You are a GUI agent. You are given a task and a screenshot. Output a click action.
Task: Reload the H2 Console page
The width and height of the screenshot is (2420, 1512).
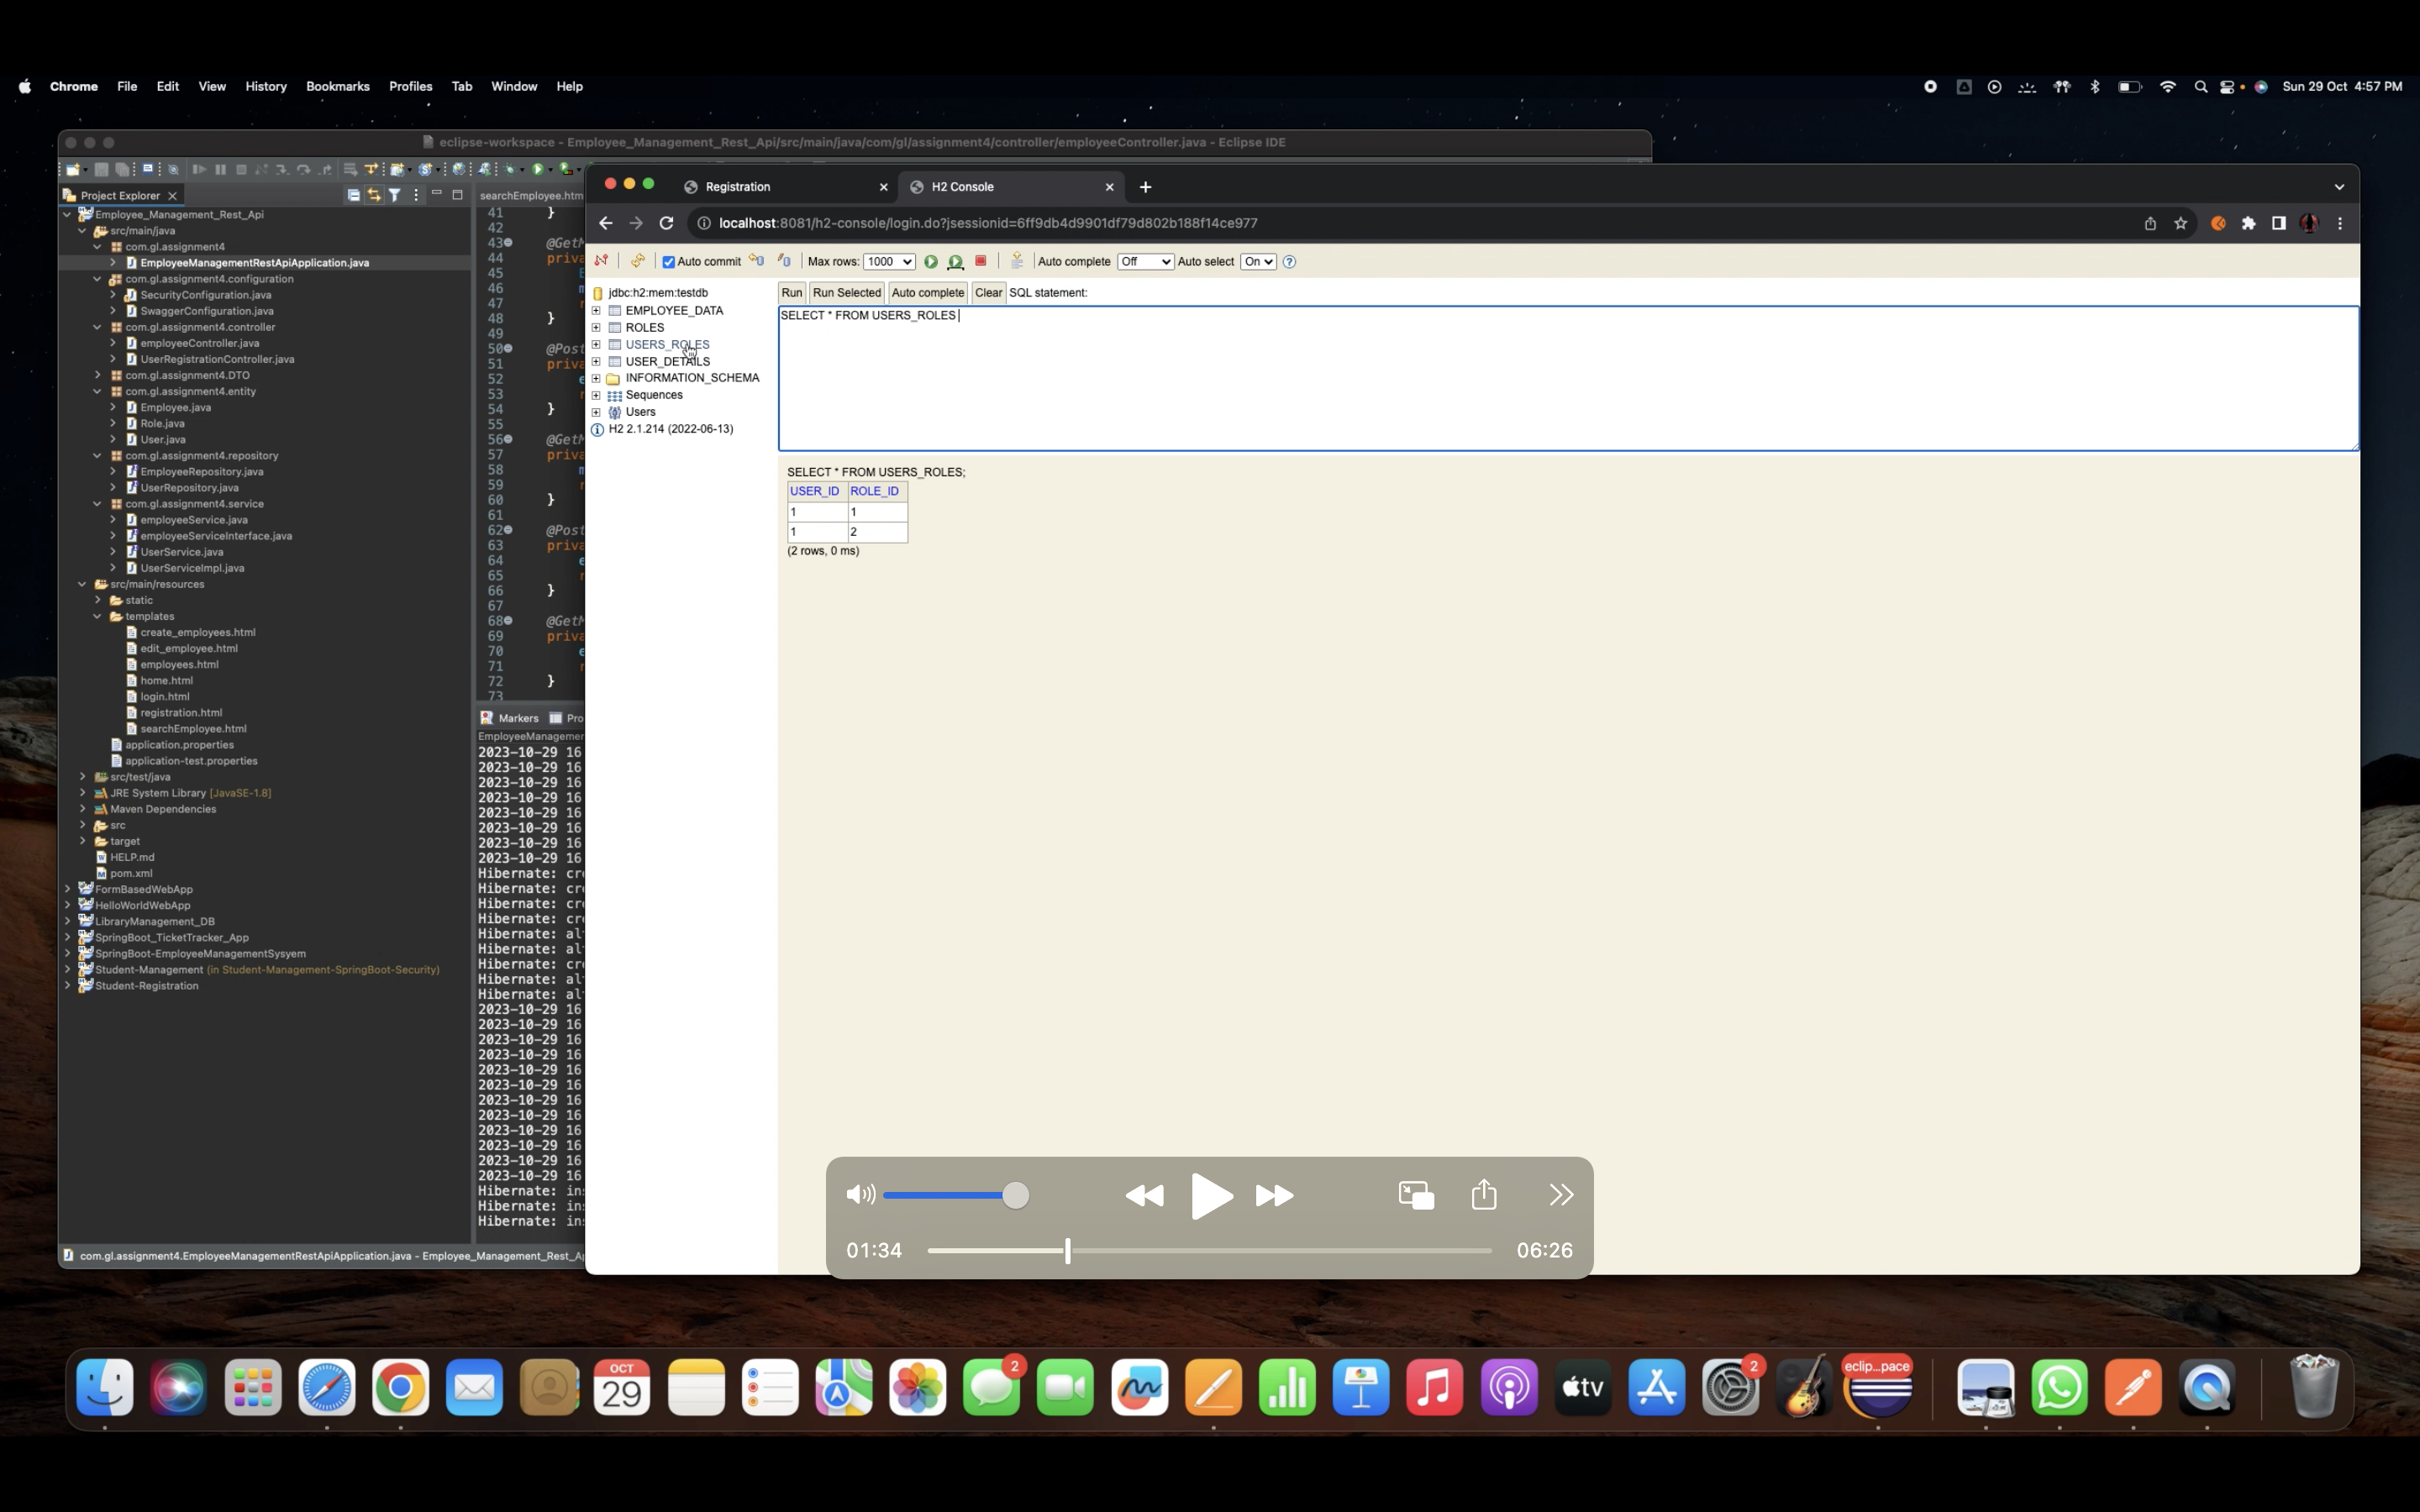[666, 223]
